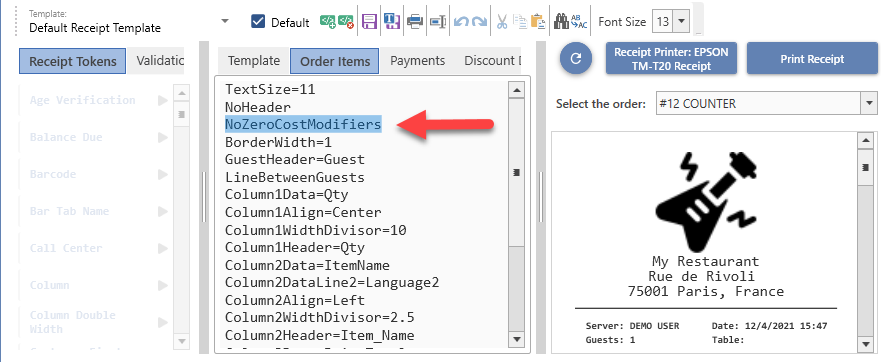Image resolution: width=881 pixels, height=362 pixels.
Task: Open the Template selection dropdown arrow
Action: pos(225,21)
